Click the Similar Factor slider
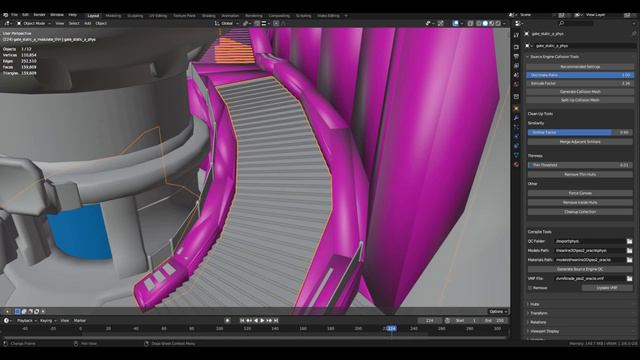640x360 pixels. pyautogui.click(x=580, y=133)
